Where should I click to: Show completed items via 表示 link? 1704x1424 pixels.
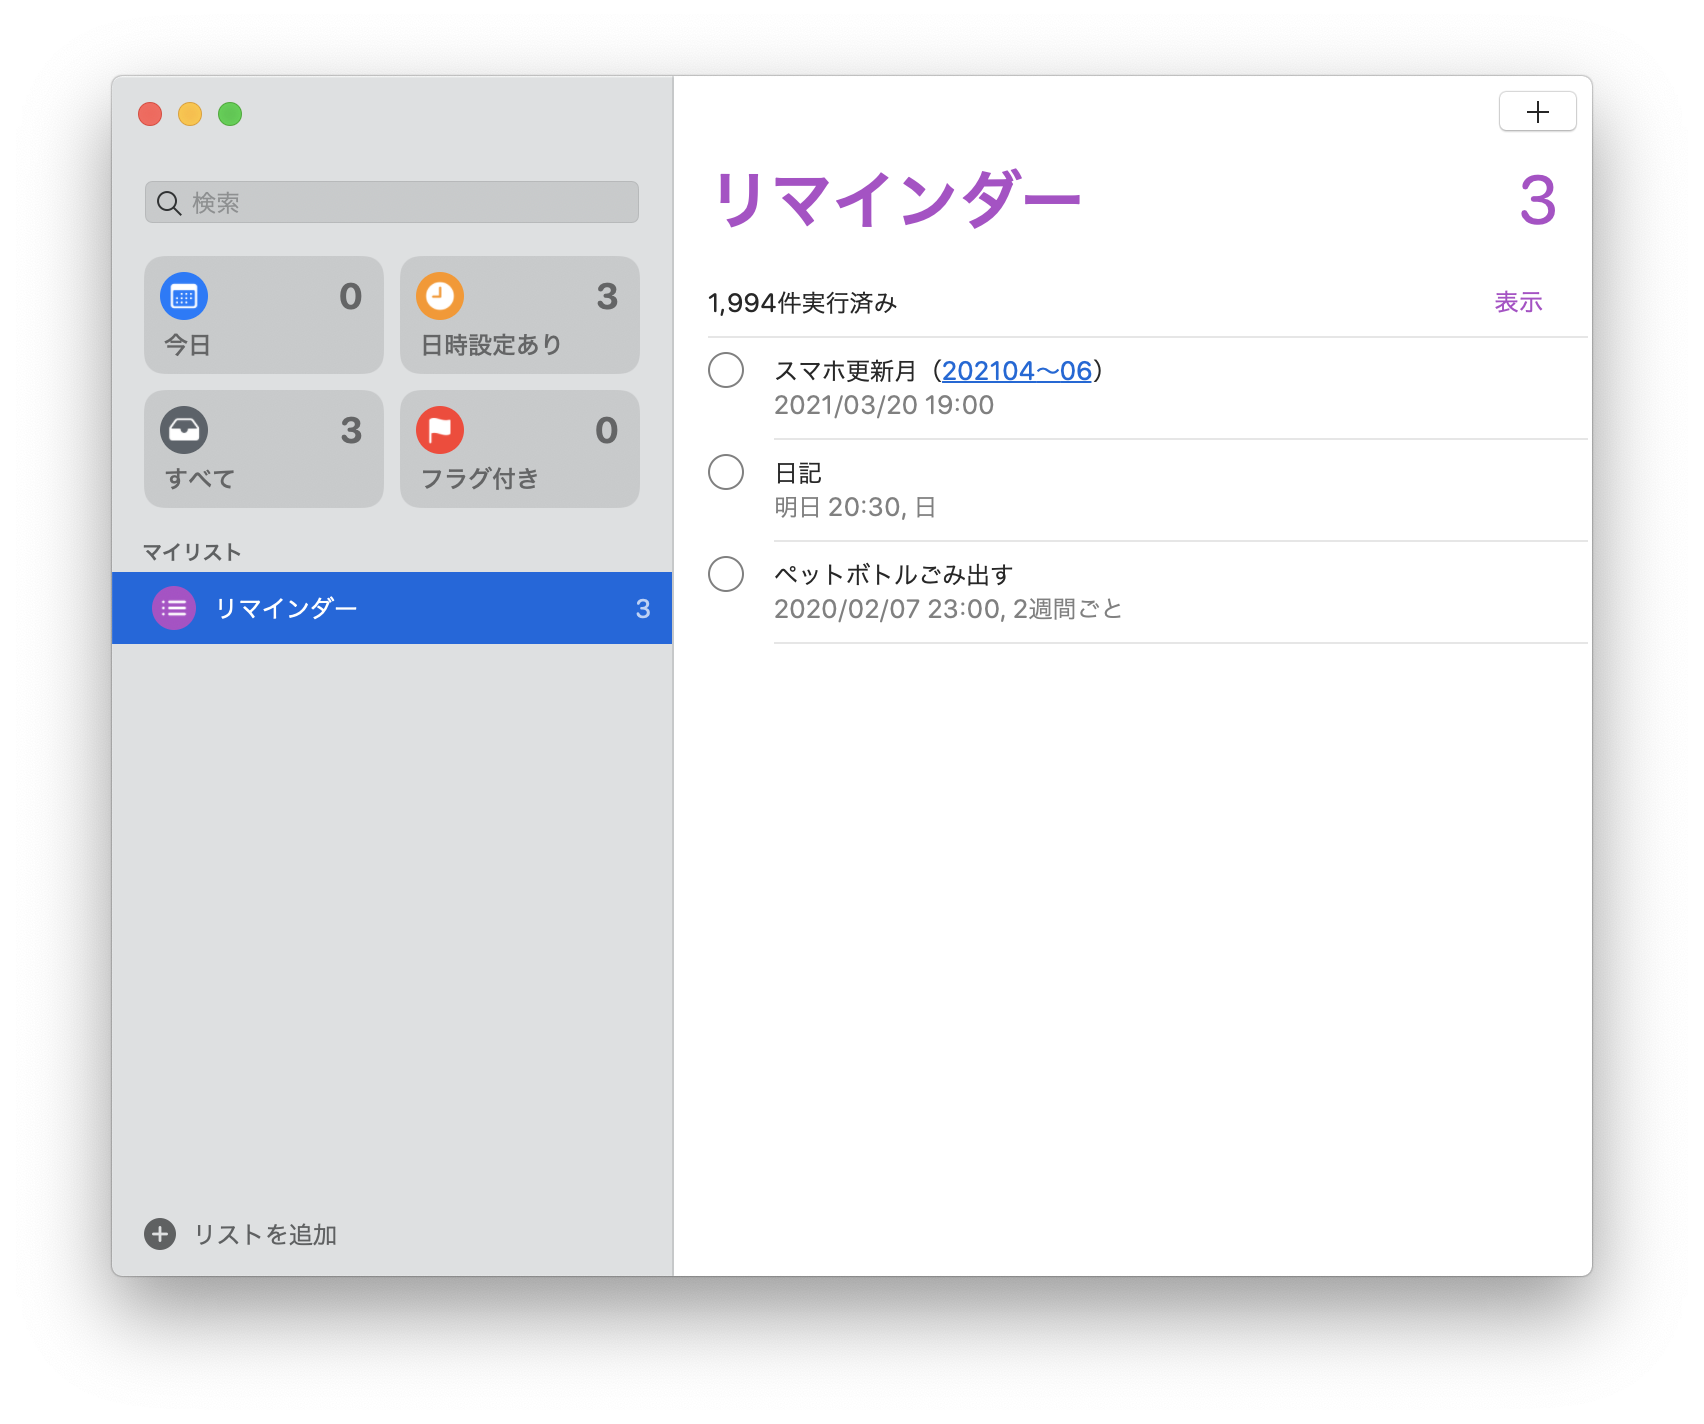tap(1518, 302)
